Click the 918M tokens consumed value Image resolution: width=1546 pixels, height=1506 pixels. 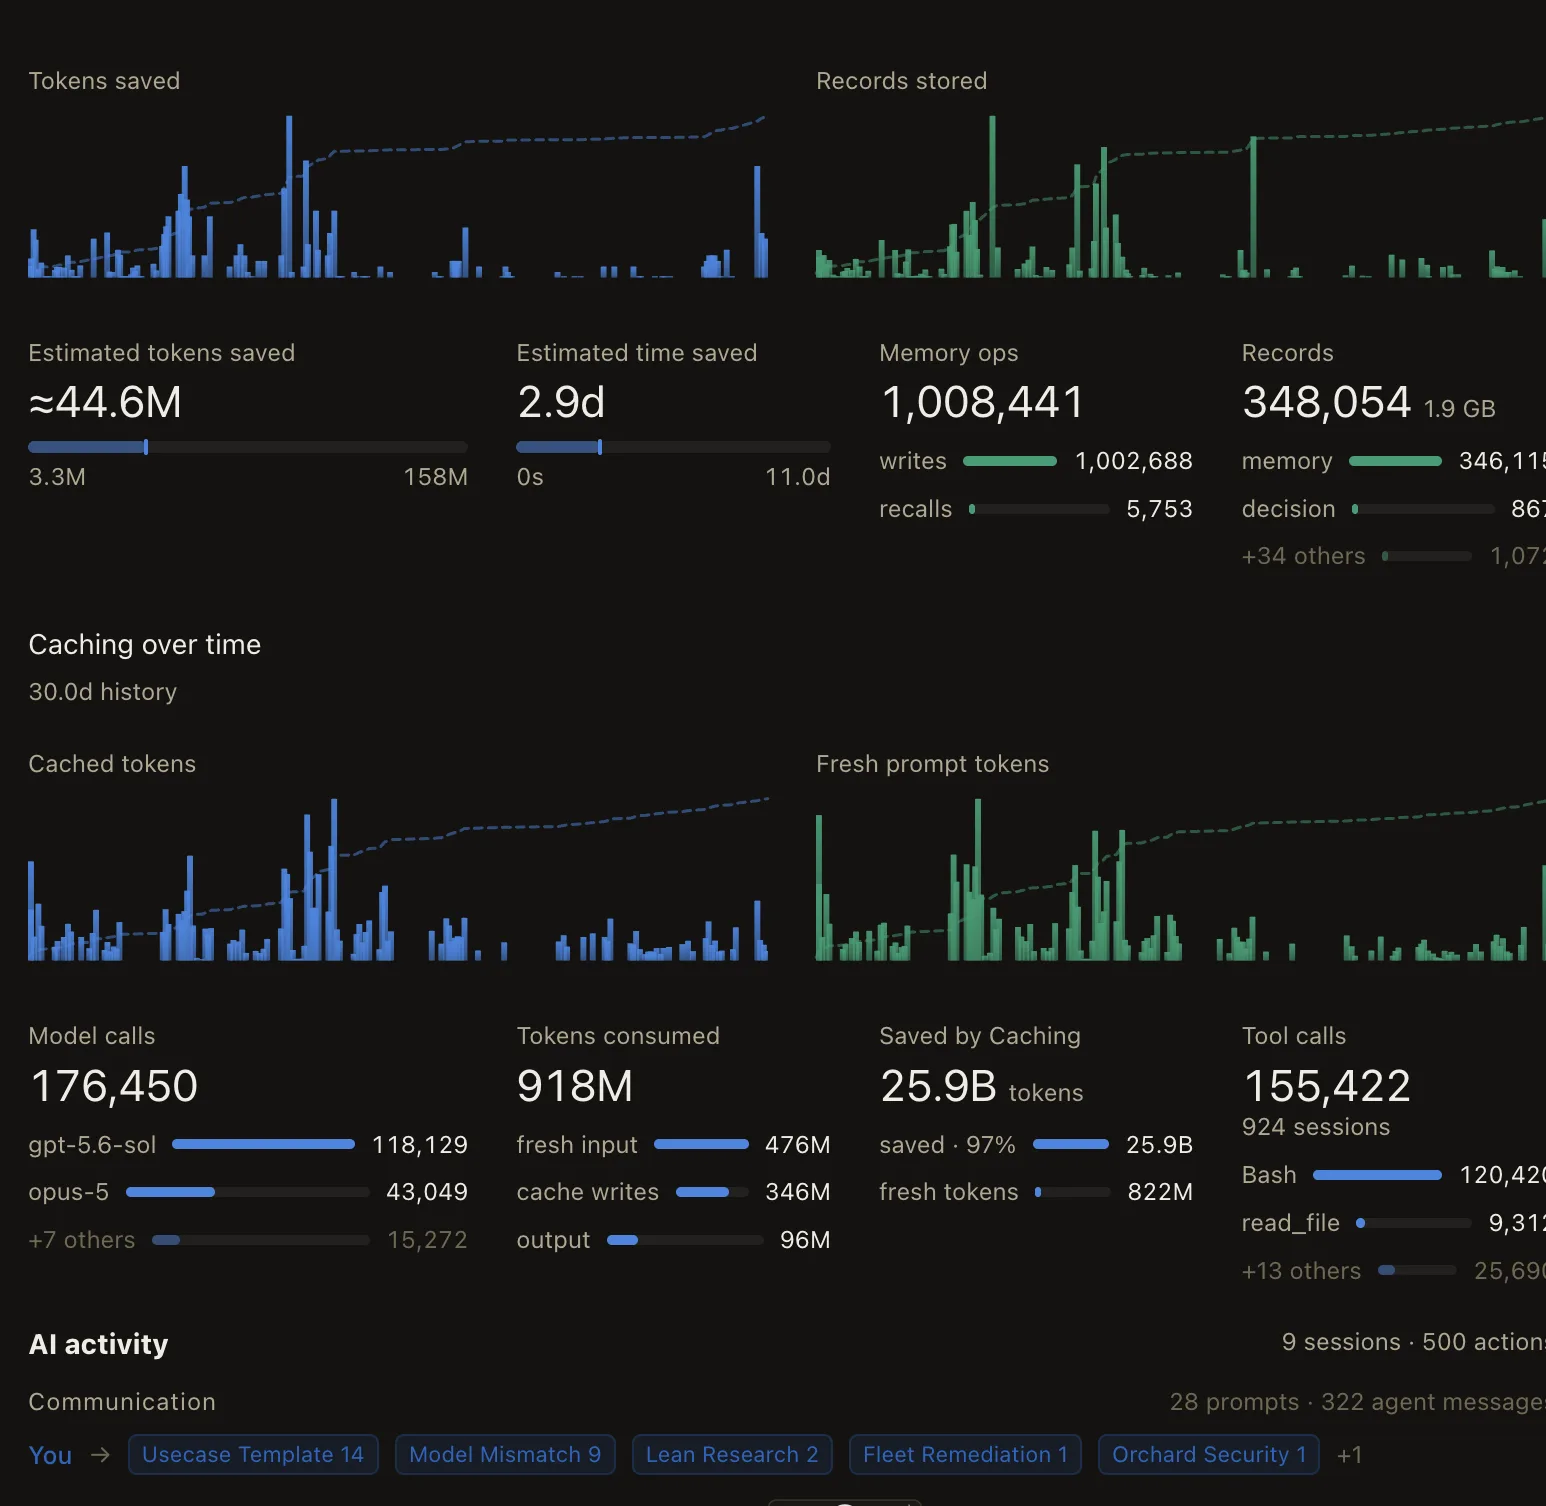pyautogui.click(x=575, y=1086)
